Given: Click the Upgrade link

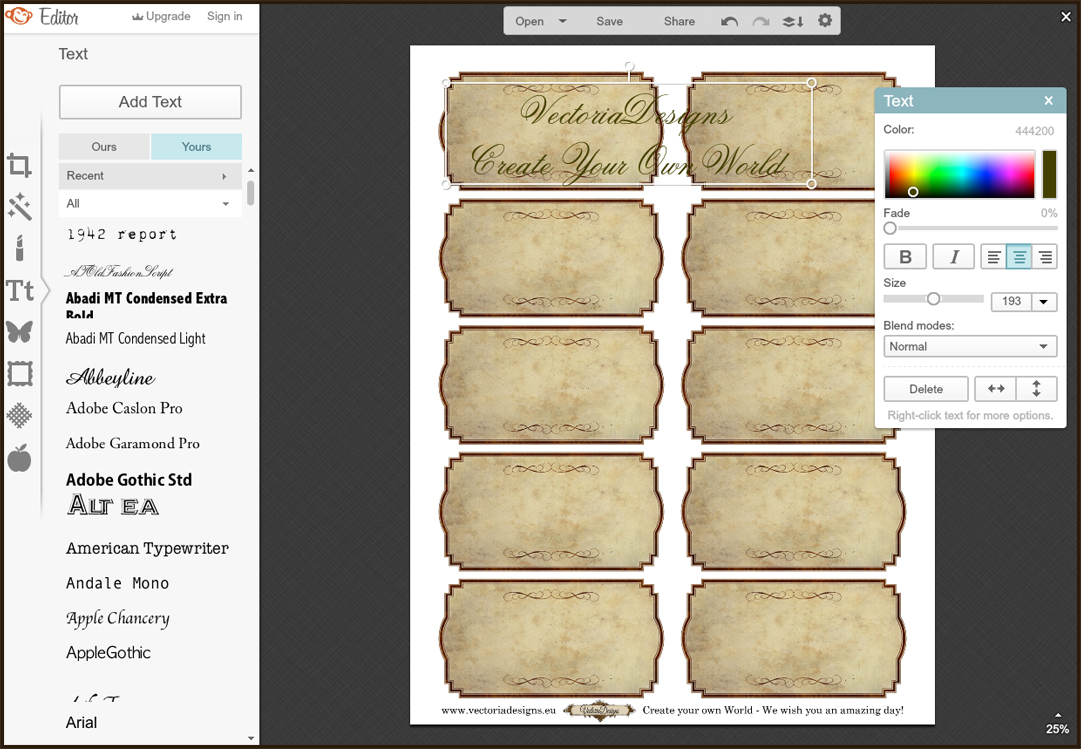Looking at the screenshot, I should coord(161,16).
